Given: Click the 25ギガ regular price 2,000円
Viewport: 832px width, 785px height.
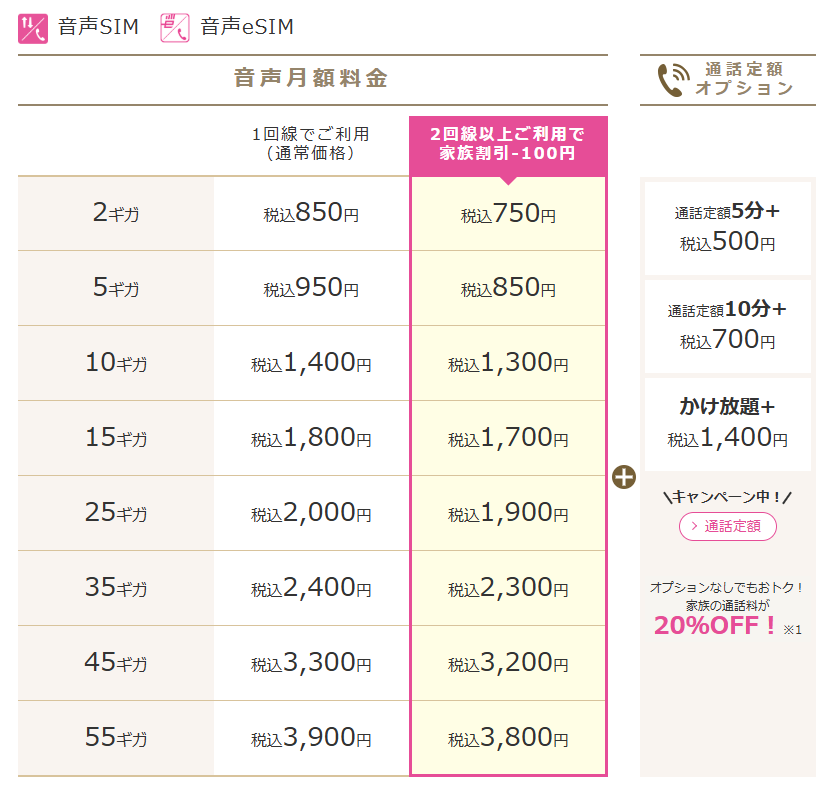Looking at the screenshot, I should (x=311, y=513).
